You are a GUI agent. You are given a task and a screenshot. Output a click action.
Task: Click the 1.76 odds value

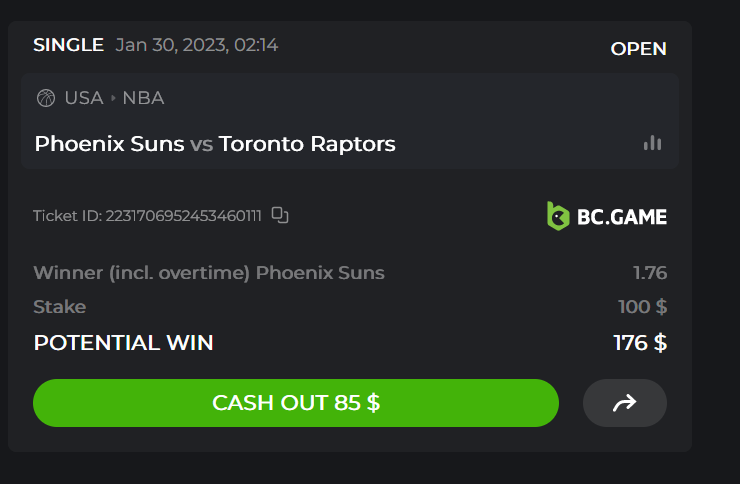649,273
